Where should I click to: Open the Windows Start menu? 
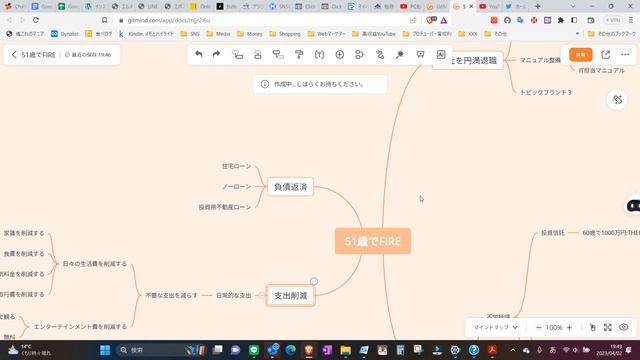tap(105, 350)
